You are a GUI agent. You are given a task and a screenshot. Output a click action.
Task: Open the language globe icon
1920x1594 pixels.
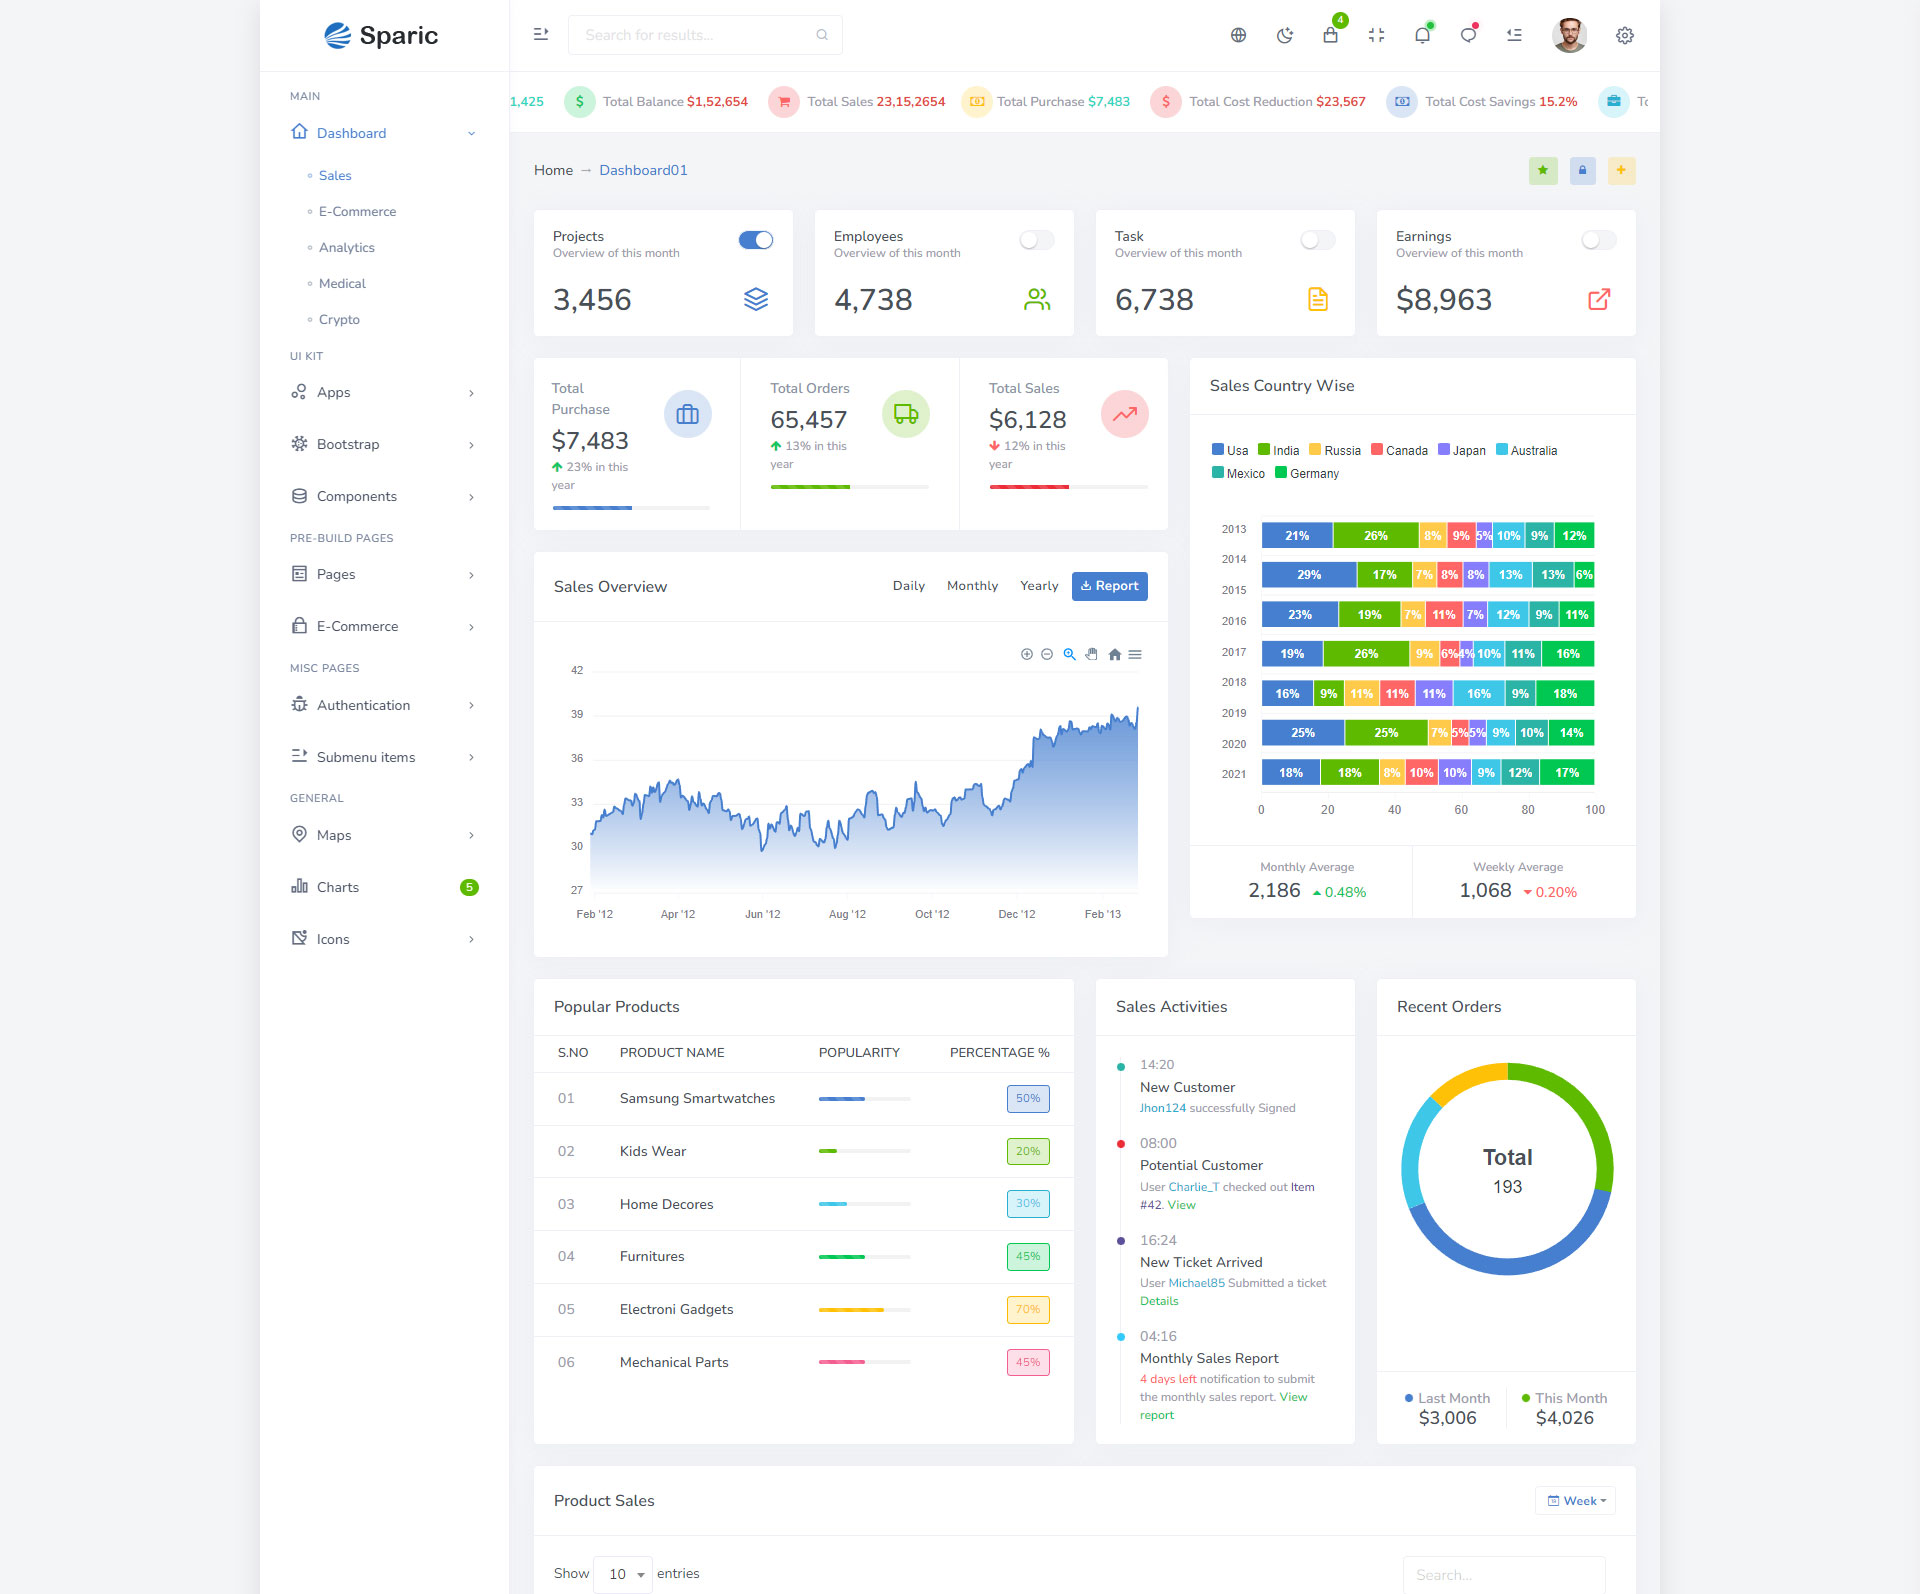pos(1238,35)
